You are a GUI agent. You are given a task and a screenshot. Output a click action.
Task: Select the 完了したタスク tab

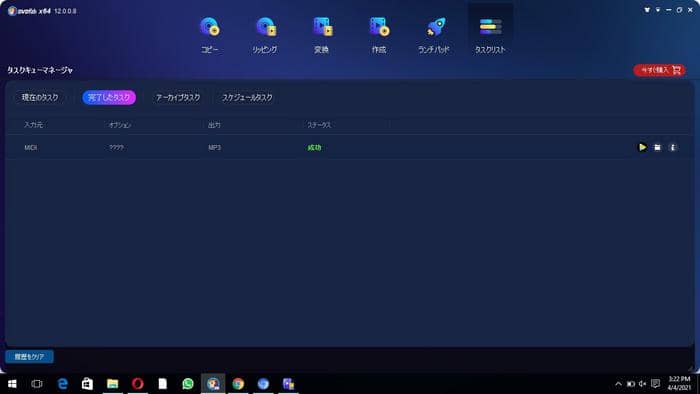point(109,97)
